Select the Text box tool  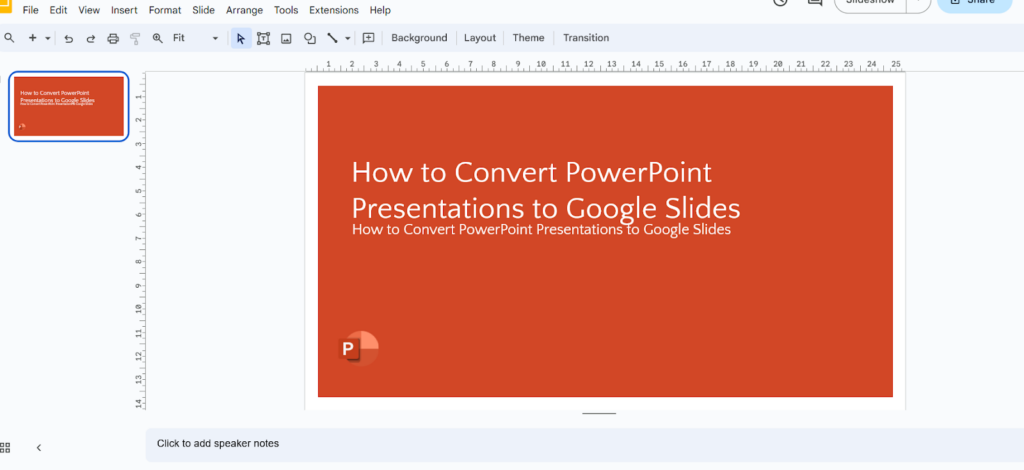point(263,38)
